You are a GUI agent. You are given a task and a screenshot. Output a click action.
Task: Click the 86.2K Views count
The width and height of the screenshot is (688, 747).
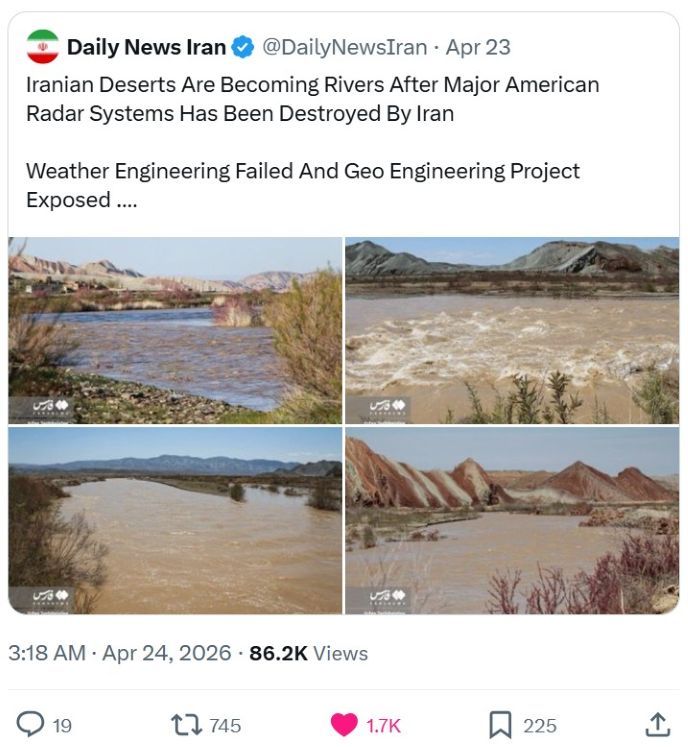tap(309, 653)
